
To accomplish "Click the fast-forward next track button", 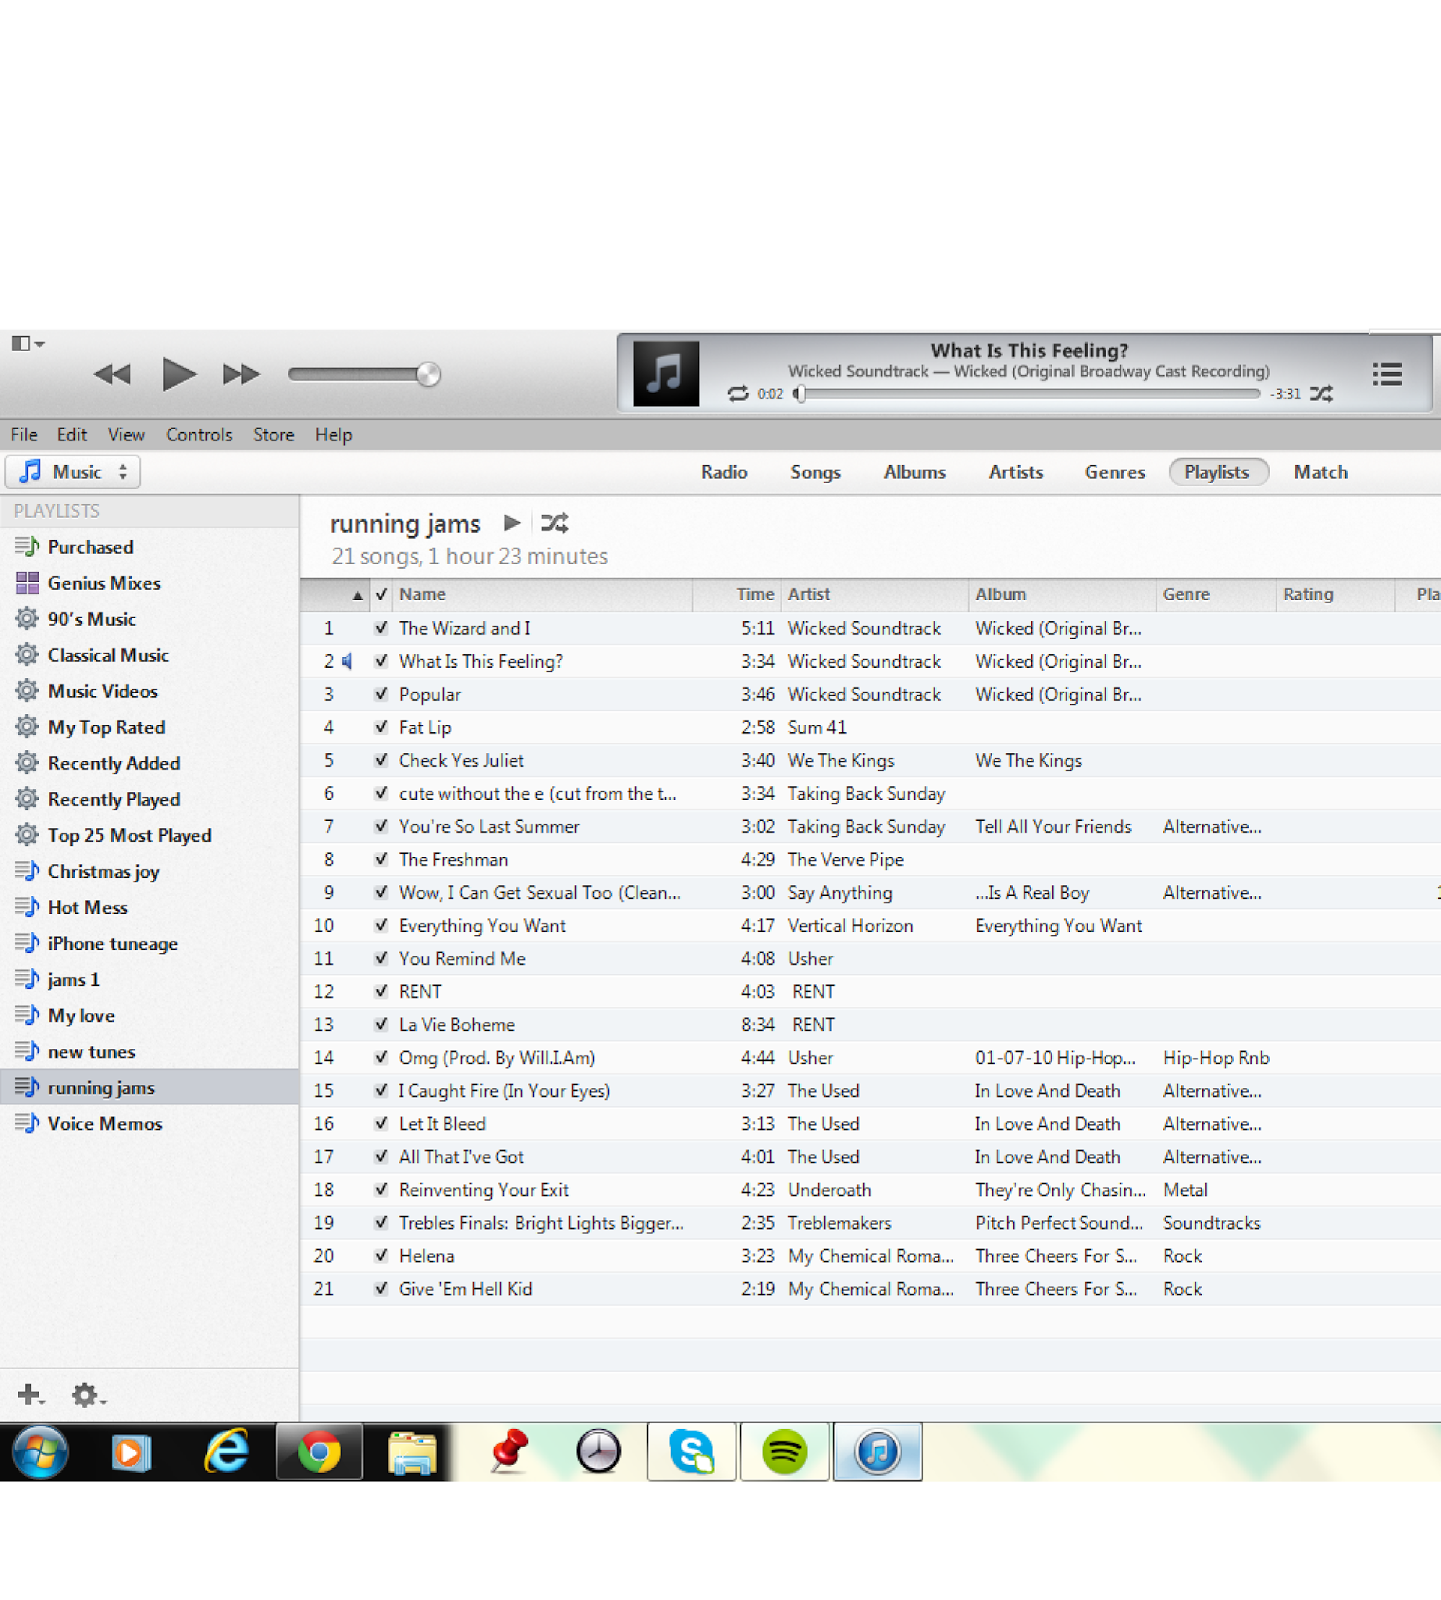I will 241,375.
